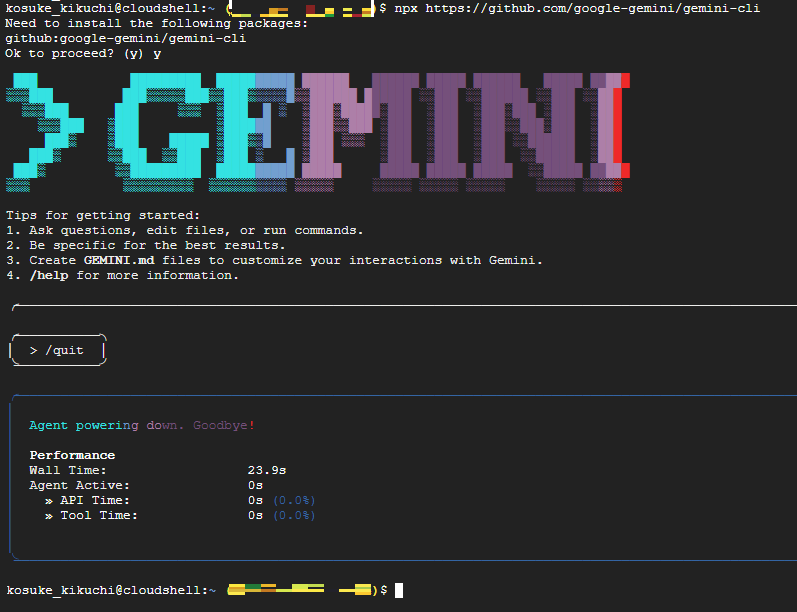
Task: Click the GEMINI ASCII art banner
Action: point(318,132)
